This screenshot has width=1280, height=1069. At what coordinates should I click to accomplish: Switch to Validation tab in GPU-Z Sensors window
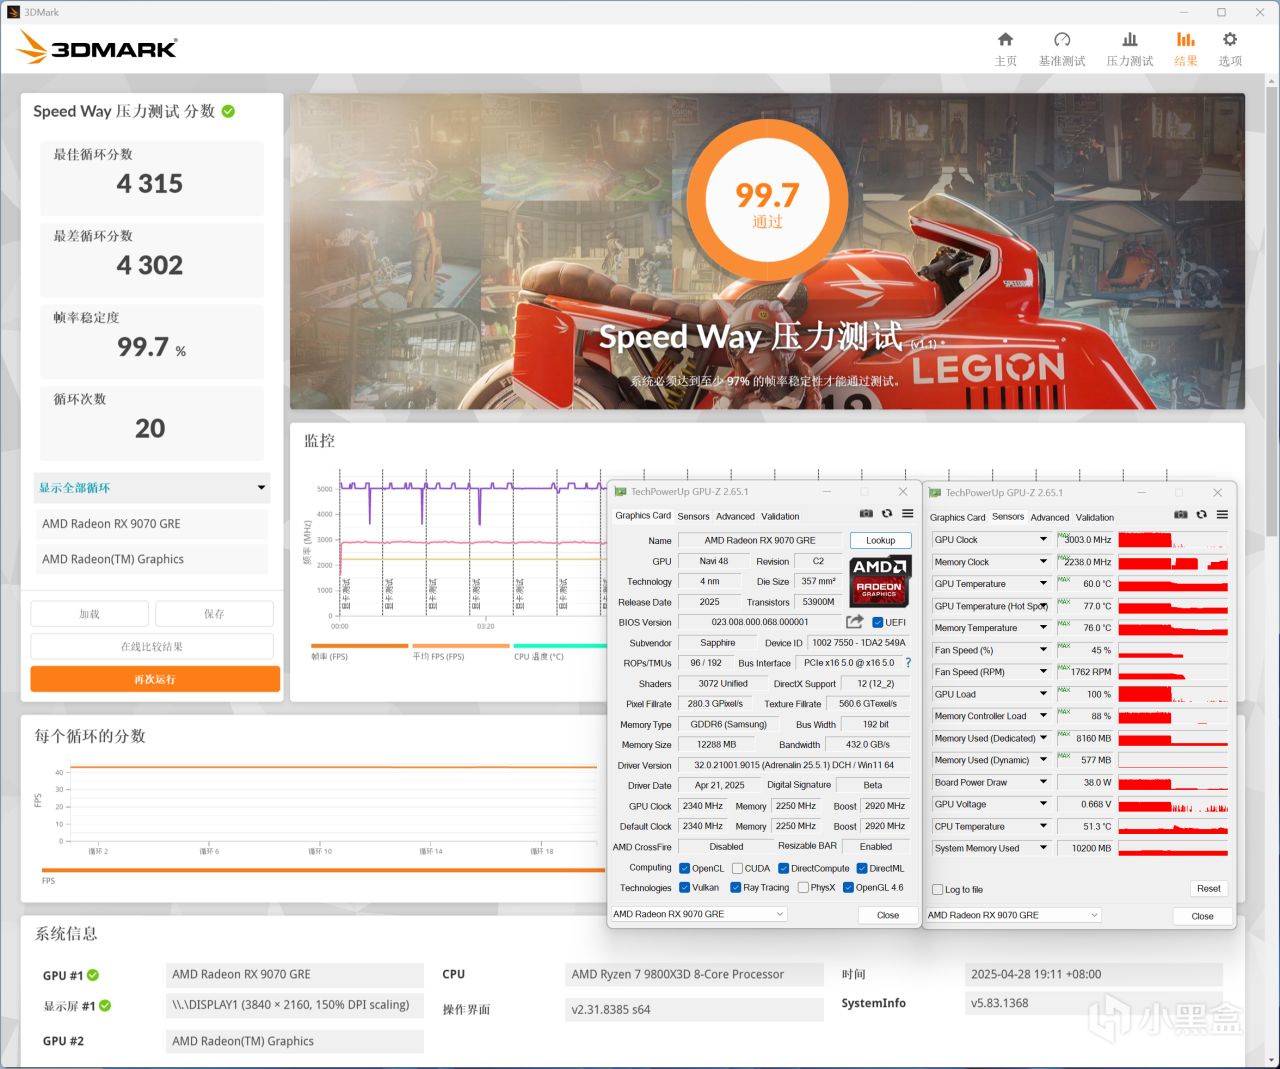pyautogui.click(x=1095, y=518)
